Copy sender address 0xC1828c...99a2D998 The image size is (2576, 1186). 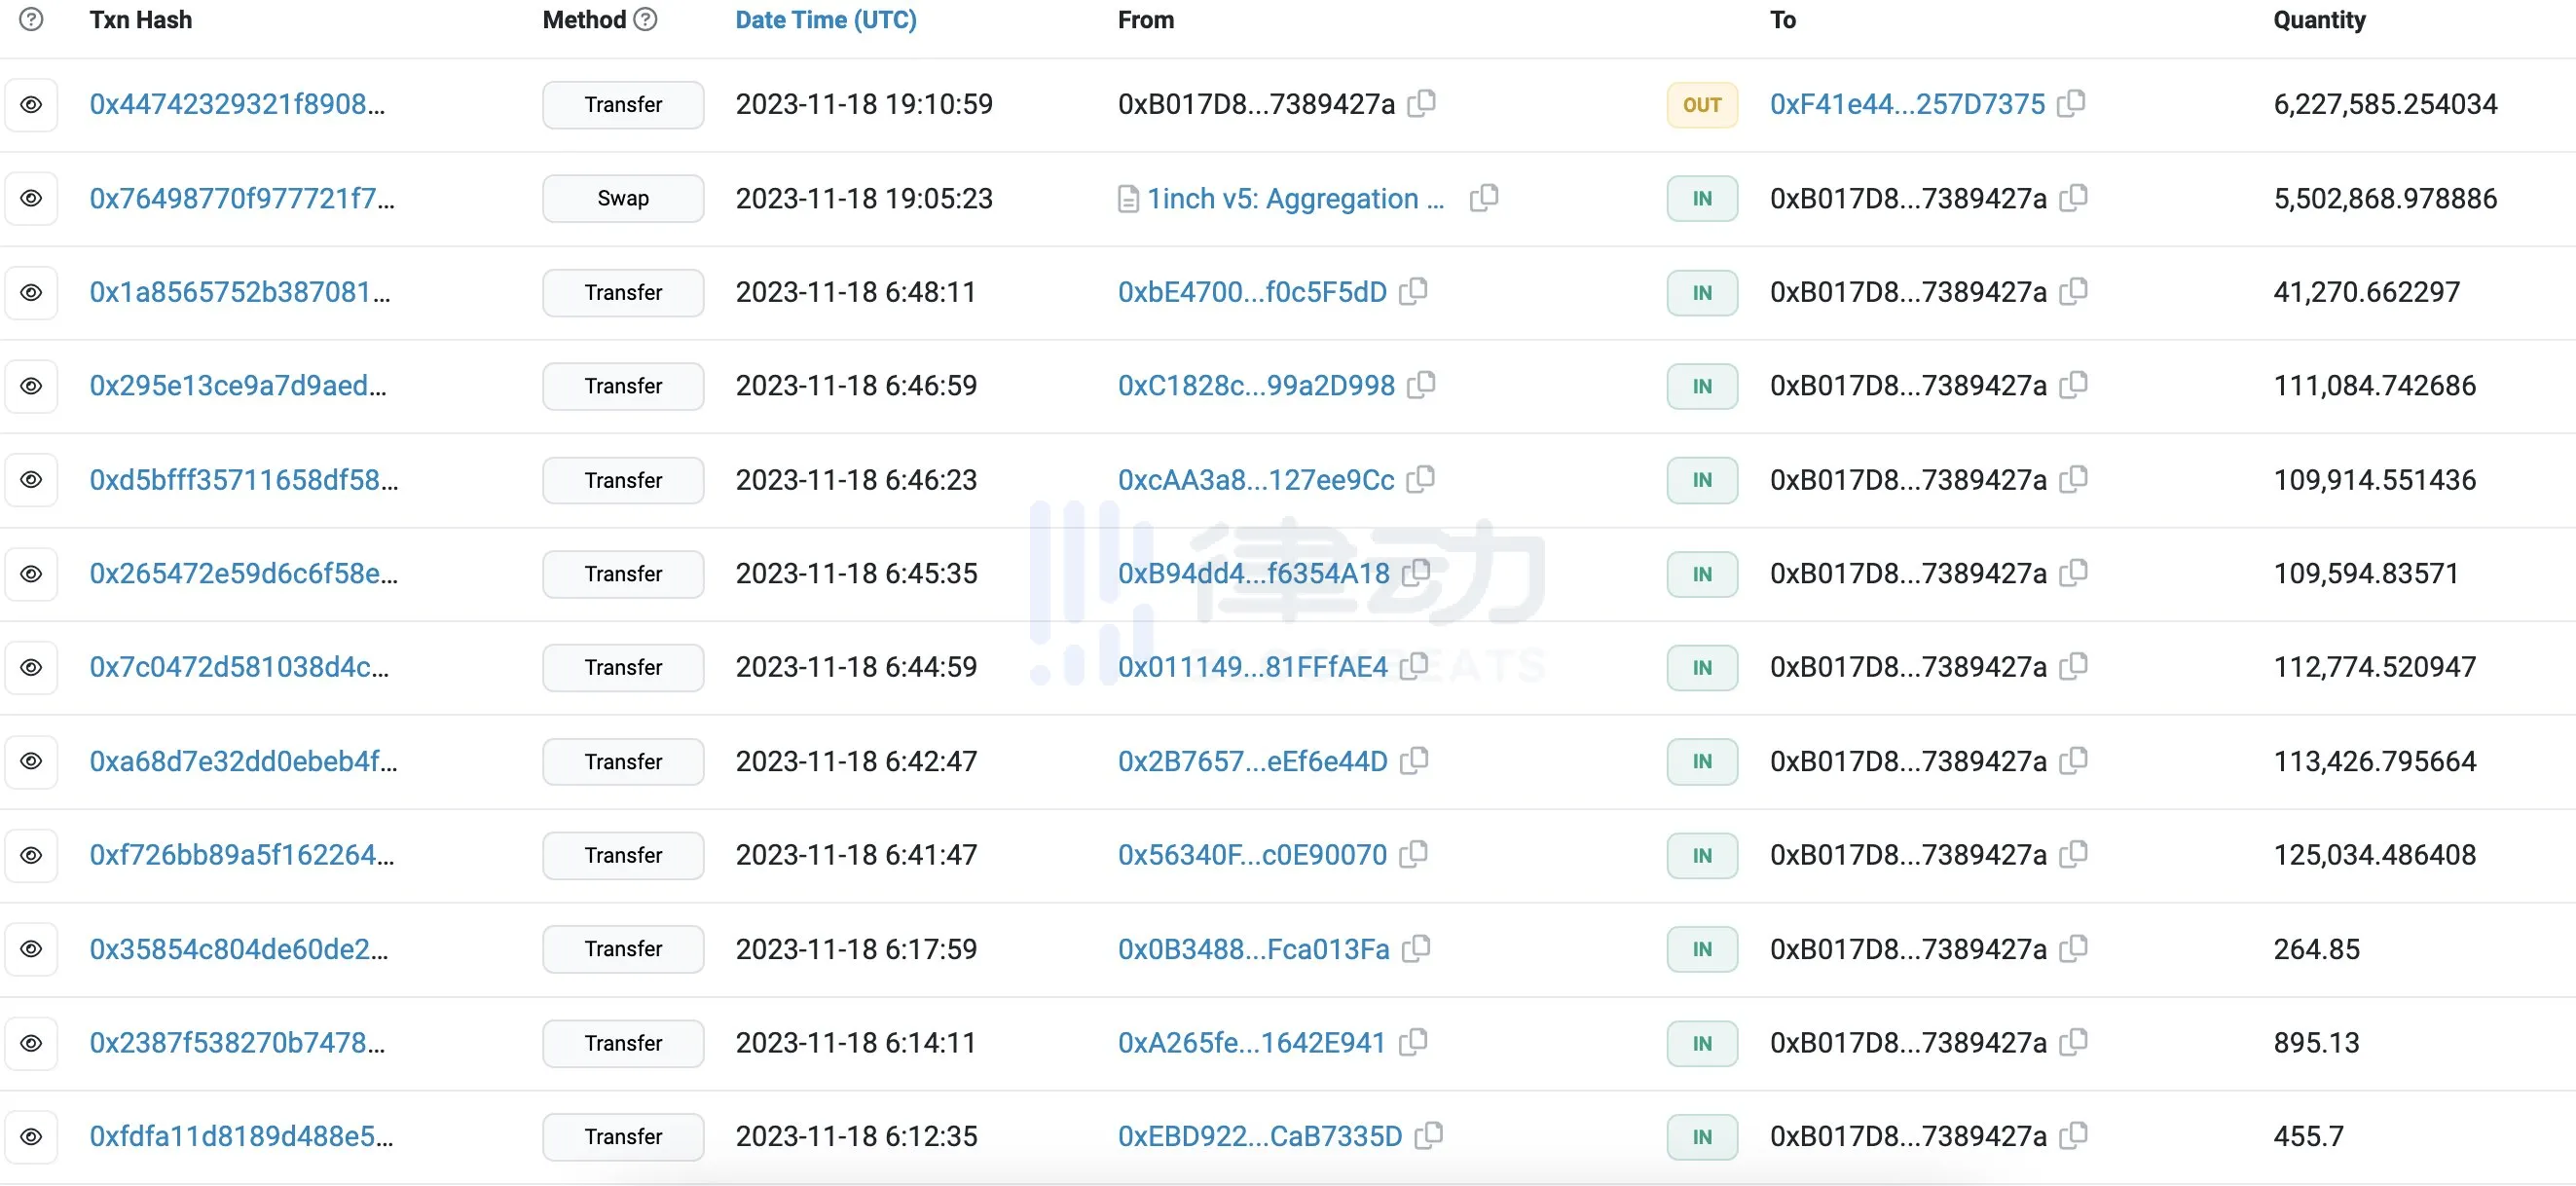click(1421, 385)
